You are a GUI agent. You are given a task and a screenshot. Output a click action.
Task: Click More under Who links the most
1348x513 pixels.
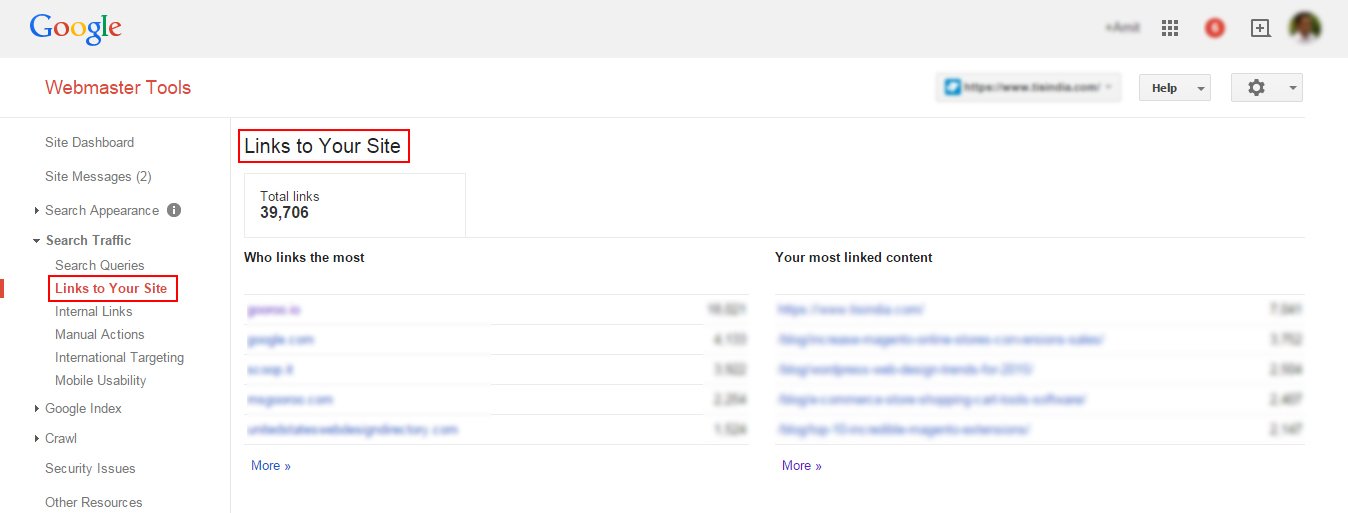pos(270,465)
